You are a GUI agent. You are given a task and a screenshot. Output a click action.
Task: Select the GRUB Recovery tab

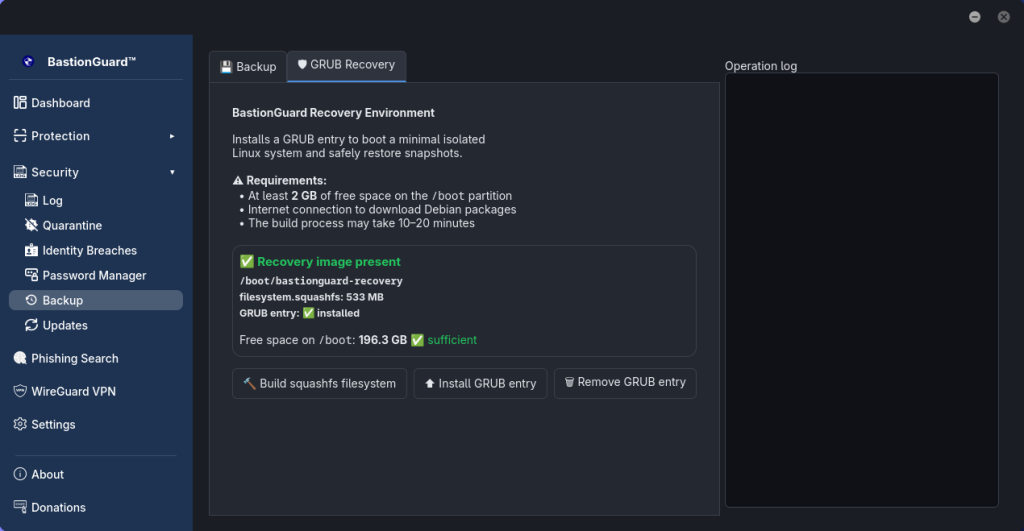point(347,65)
